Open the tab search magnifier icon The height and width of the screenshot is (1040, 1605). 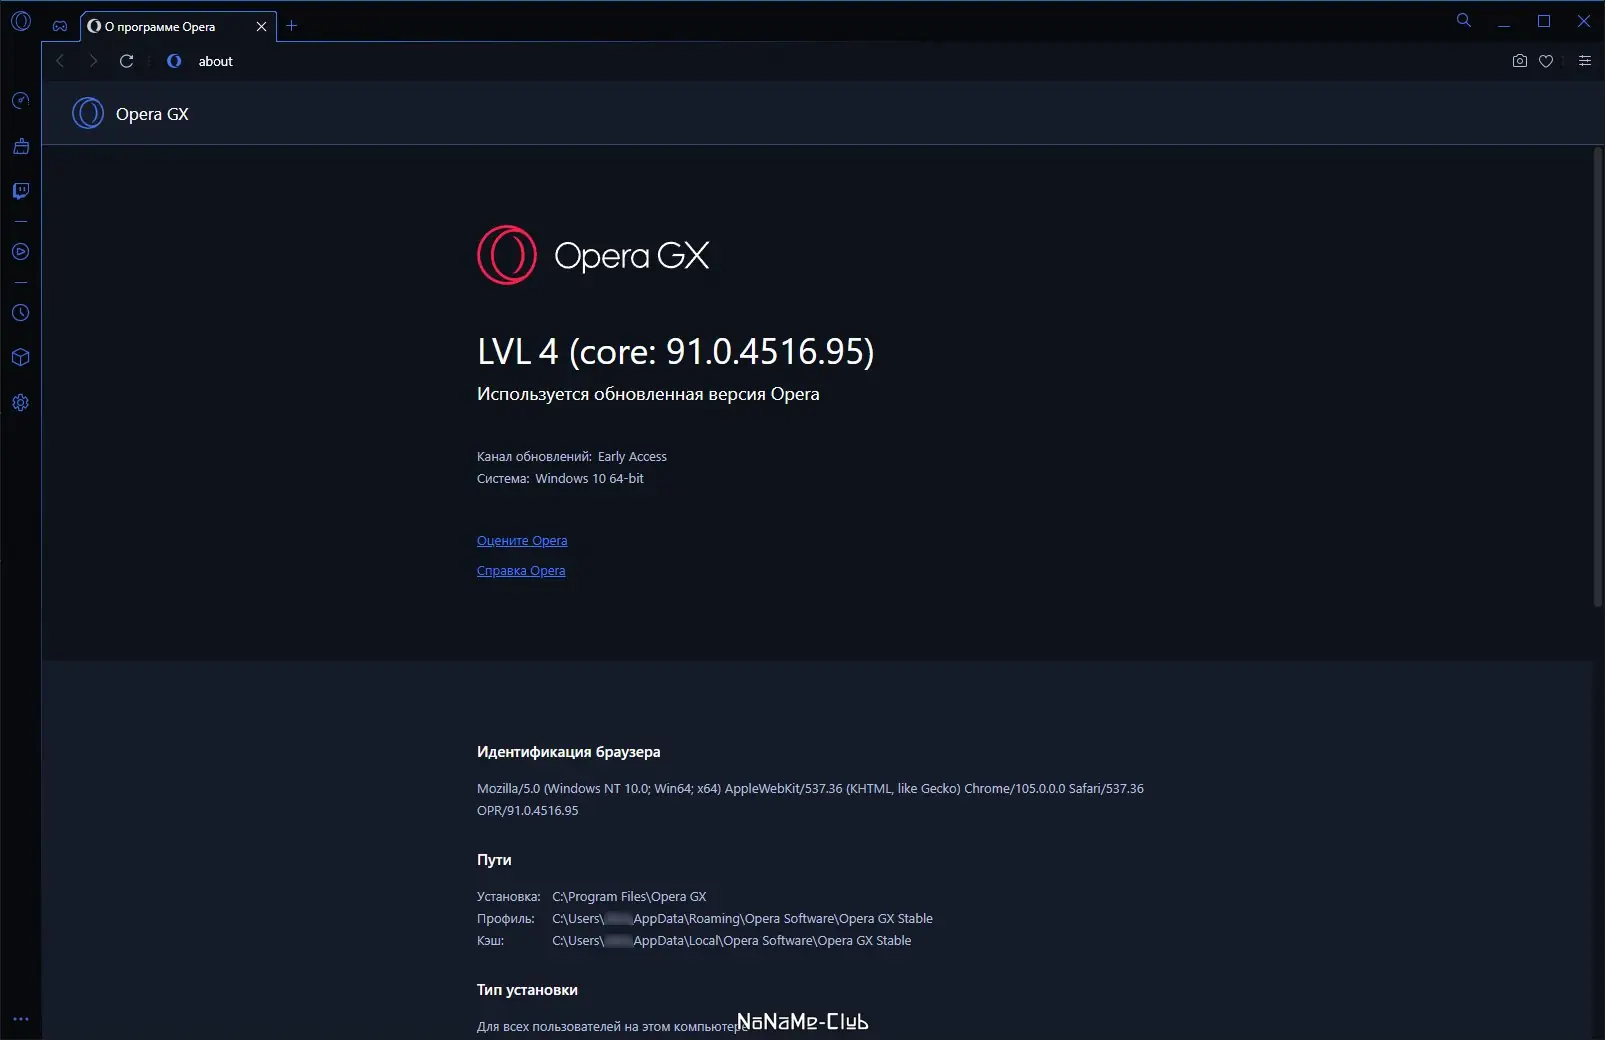click(1464, 20)
